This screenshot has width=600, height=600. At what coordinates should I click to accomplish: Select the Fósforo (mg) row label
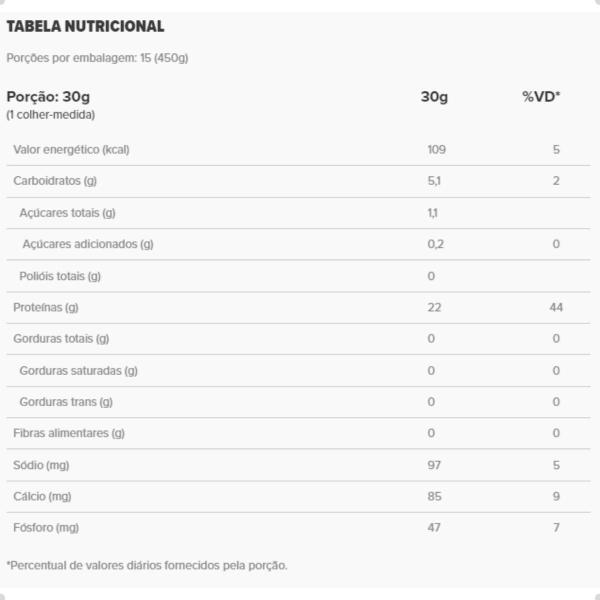point(46,528)
